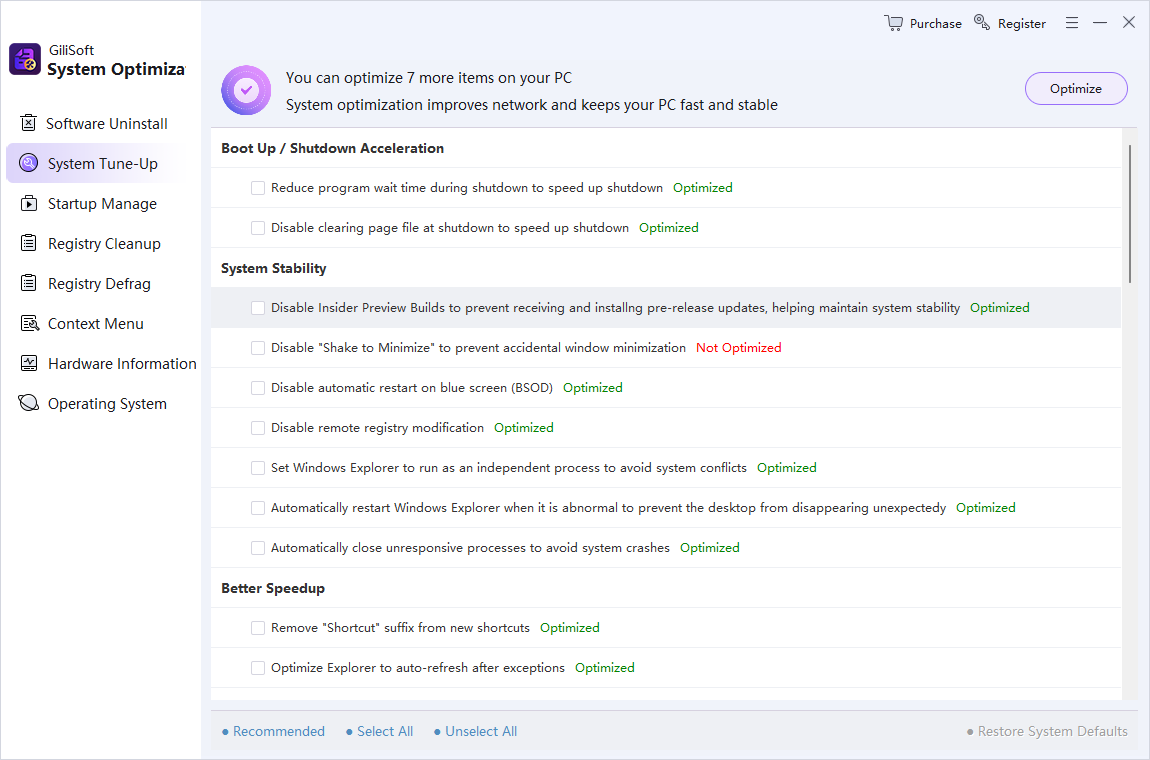
Task: Click the Context Menu search-list icon
Action: pos(29,324)
